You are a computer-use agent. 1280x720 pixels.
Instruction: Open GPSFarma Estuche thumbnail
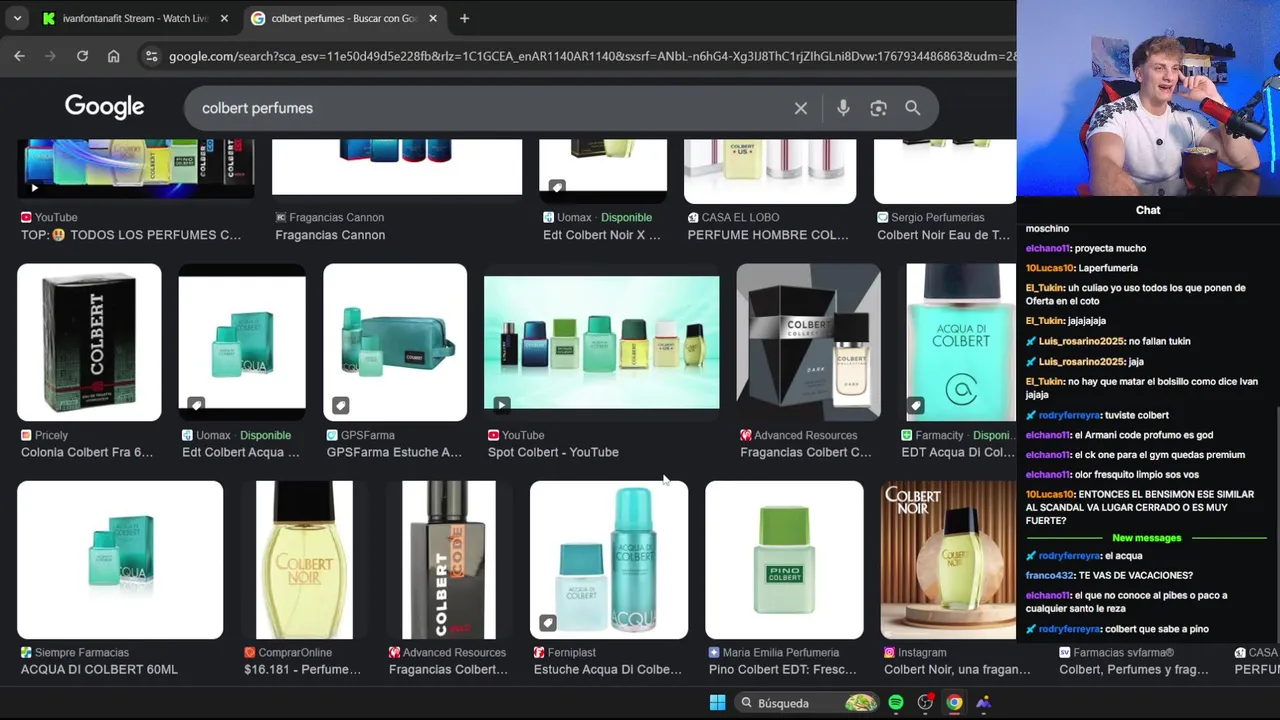pyautogui.click(x=395, y=342)
